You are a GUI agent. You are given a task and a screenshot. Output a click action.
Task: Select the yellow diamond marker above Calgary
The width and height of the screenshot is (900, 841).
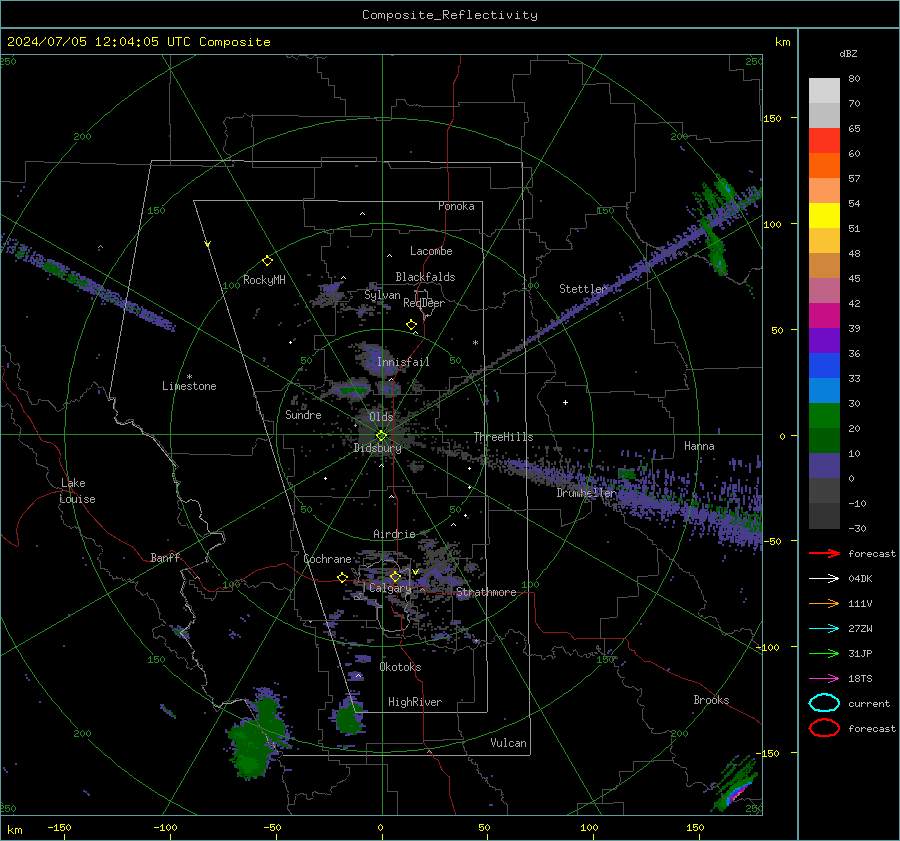tap(395, 576)
